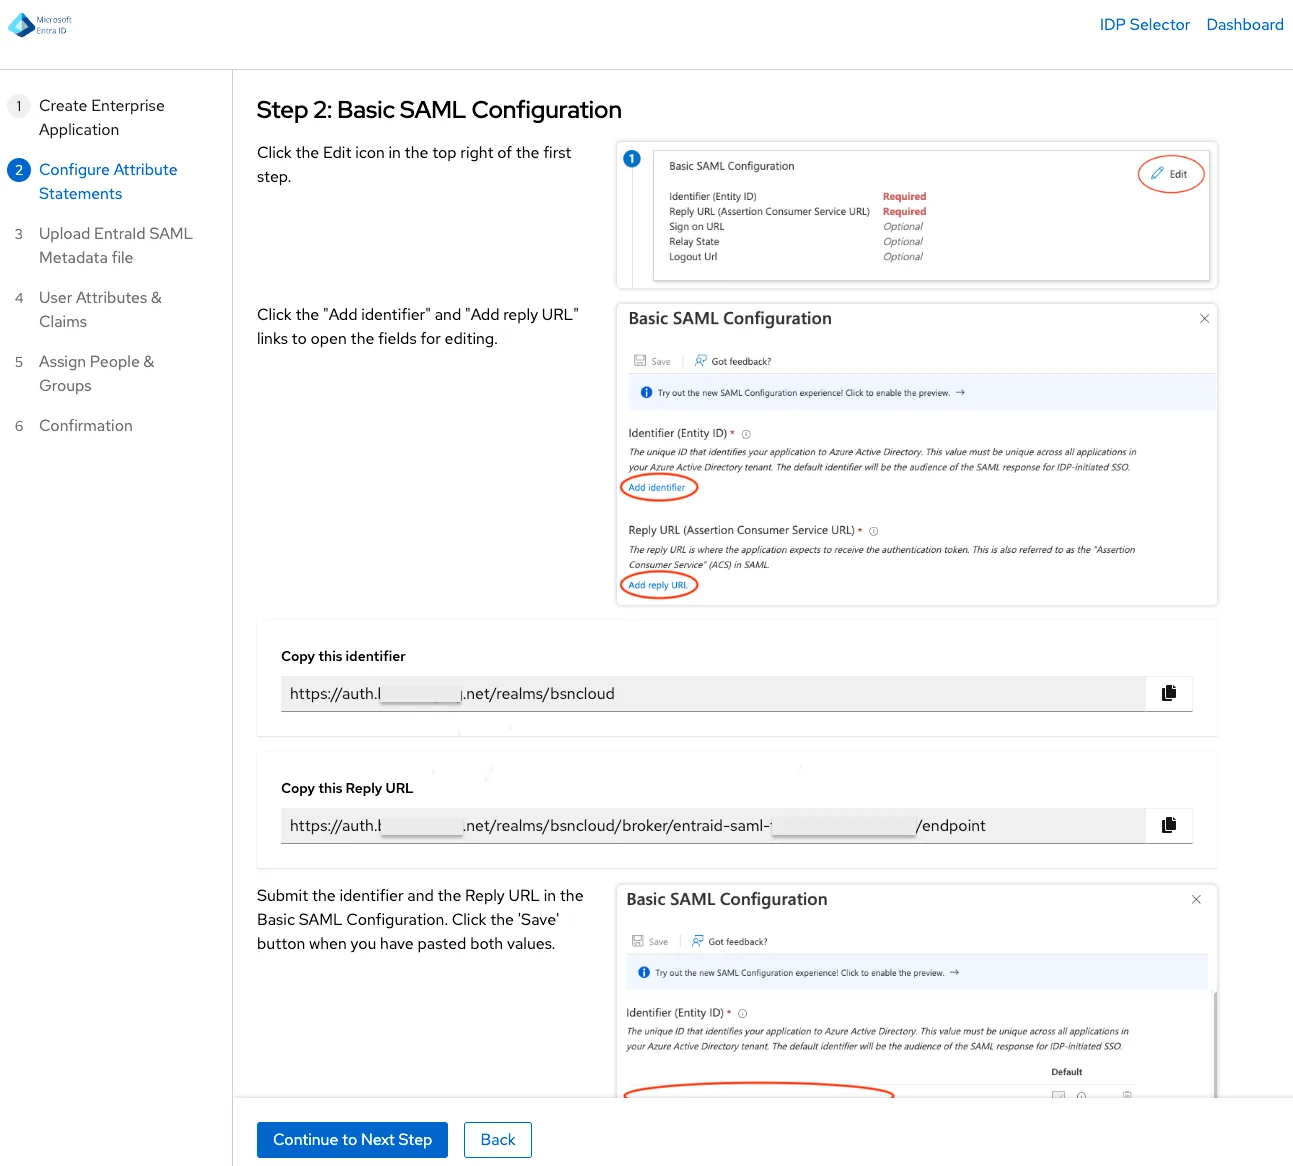Click the Save instructions screenshot at bottom
The height and width of the screenshot is (1166, 1293).
tap(917, 991)
